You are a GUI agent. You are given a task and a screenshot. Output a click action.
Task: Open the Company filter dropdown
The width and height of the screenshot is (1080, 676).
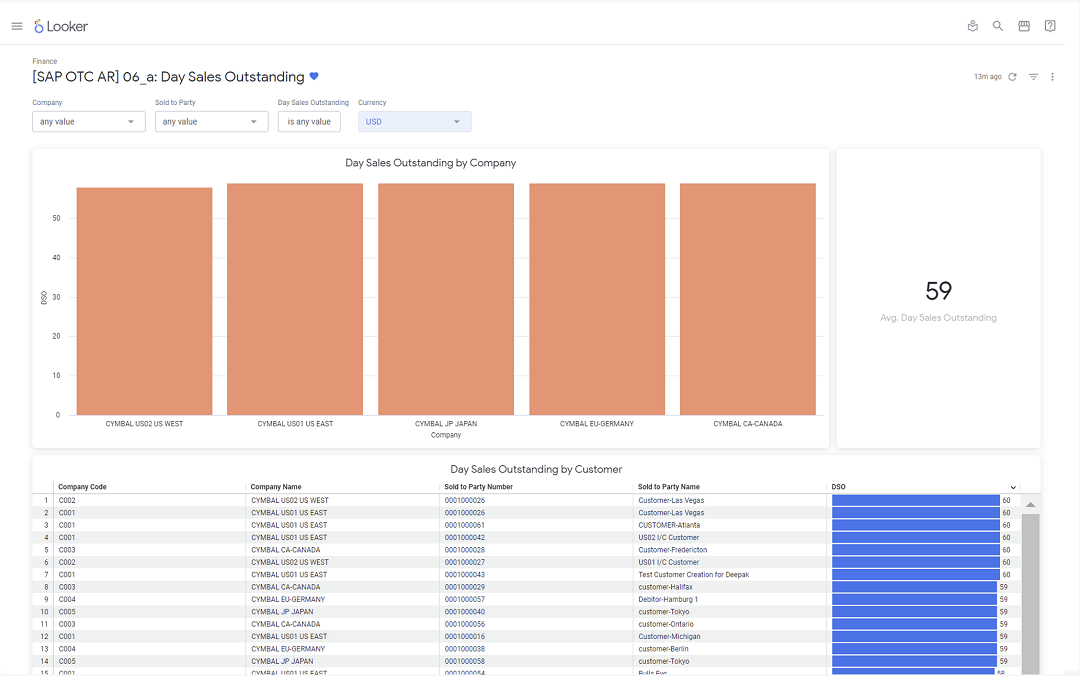pos(89,121)
